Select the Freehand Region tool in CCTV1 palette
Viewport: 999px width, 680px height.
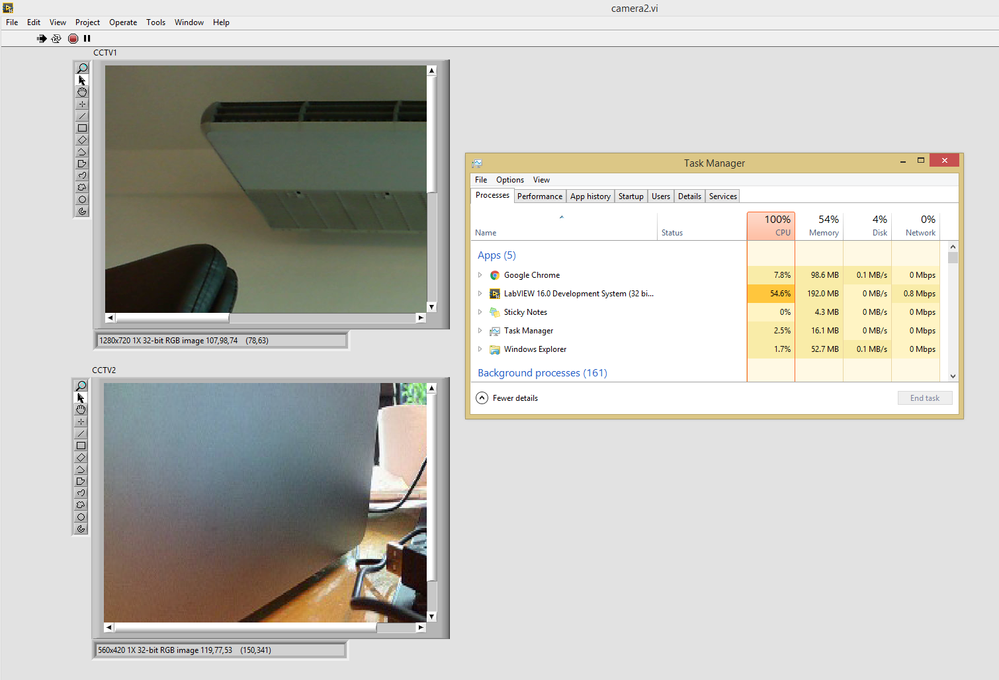[82, 187]
